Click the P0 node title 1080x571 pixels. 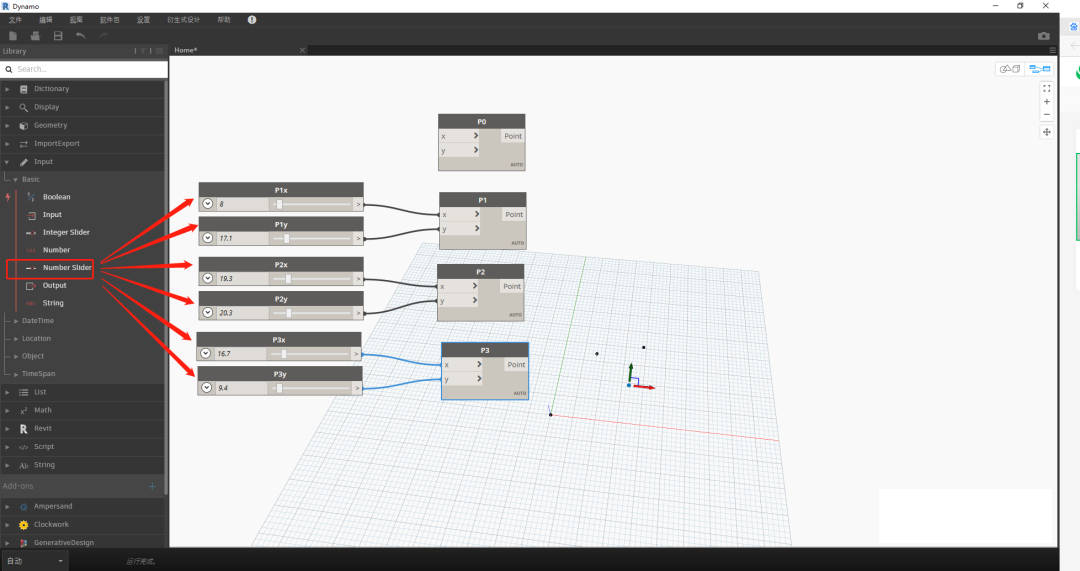point(481,122)
